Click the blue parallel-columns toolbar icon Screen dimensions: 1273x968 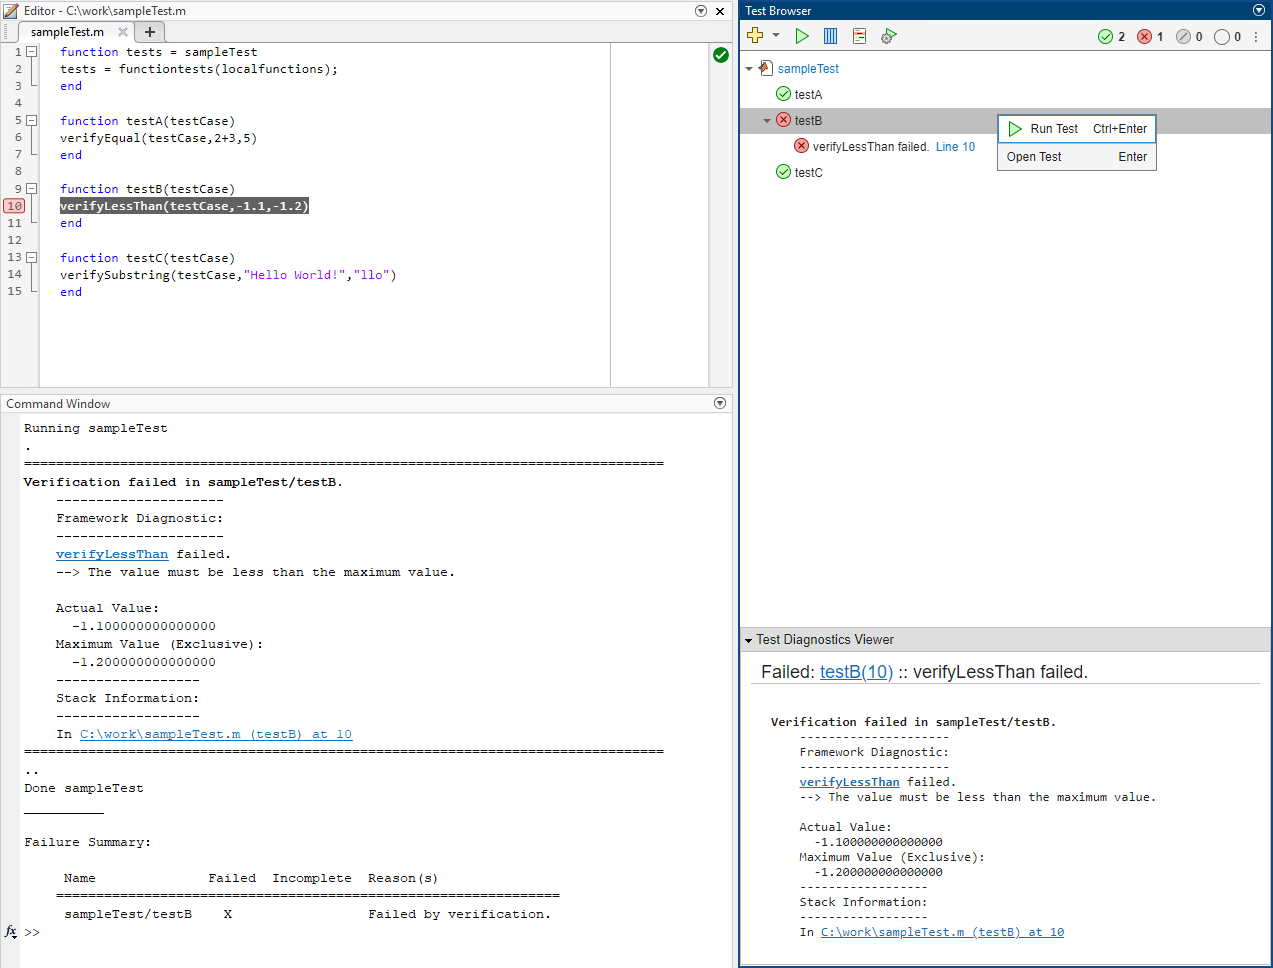click(x=830, y=36)
